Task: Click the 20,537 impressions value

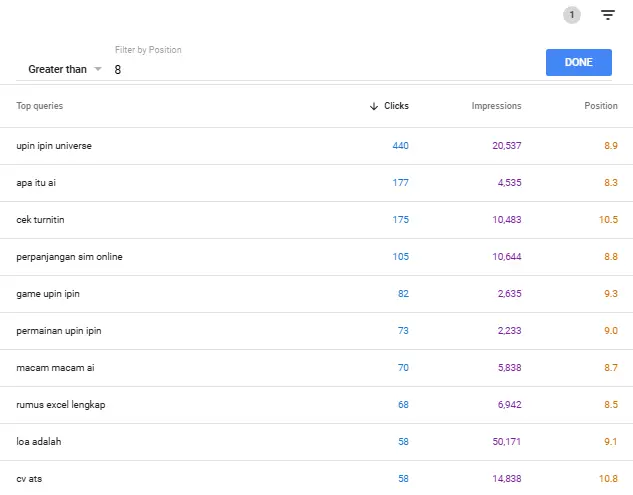Action: click(507, 146)
